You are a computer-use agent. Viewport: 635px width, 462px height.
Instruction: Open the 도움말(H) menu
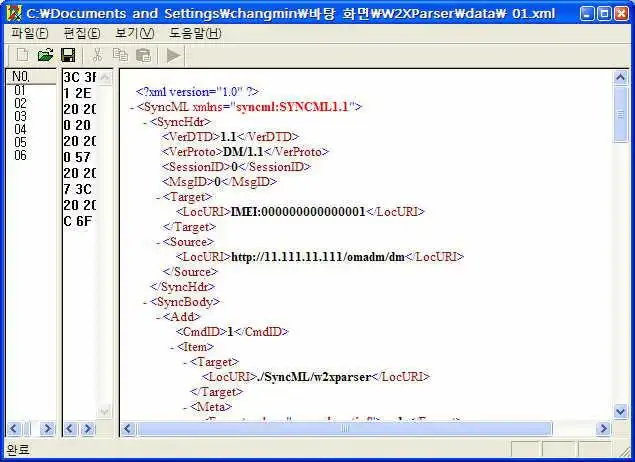tap(195, 33)
